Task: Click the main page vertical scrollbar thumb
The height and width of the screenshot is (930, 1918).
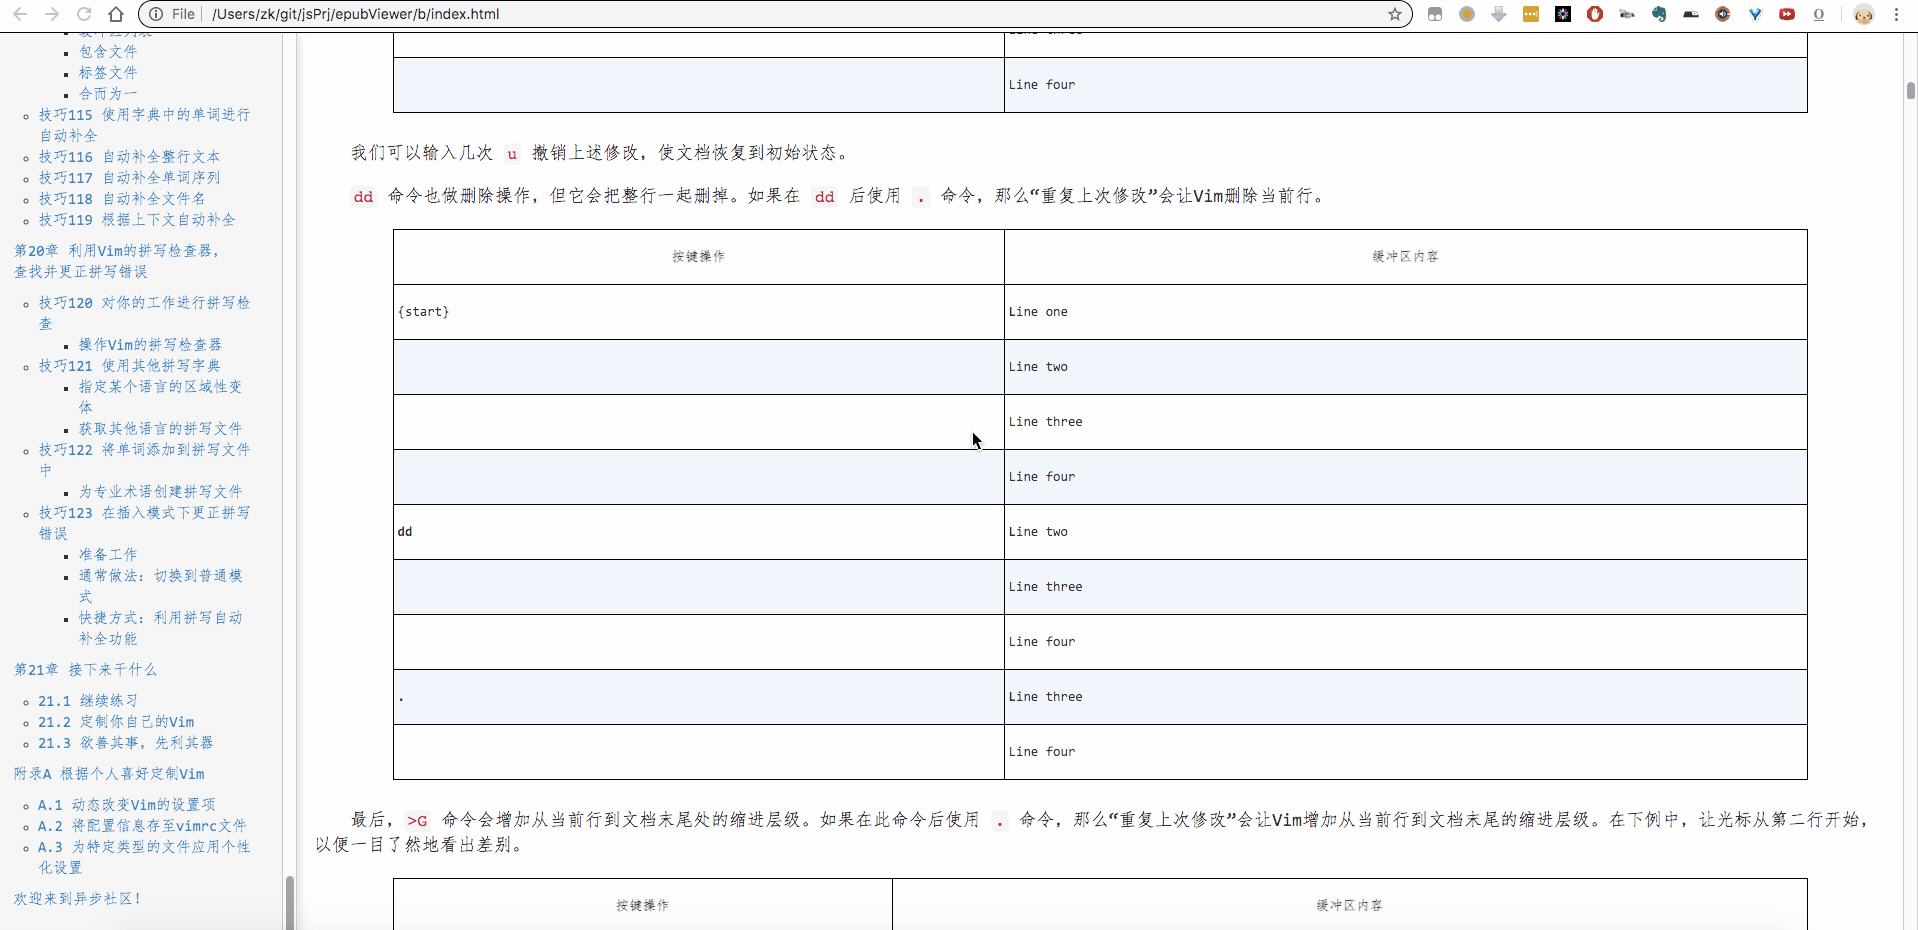Action: (1911, 90)
